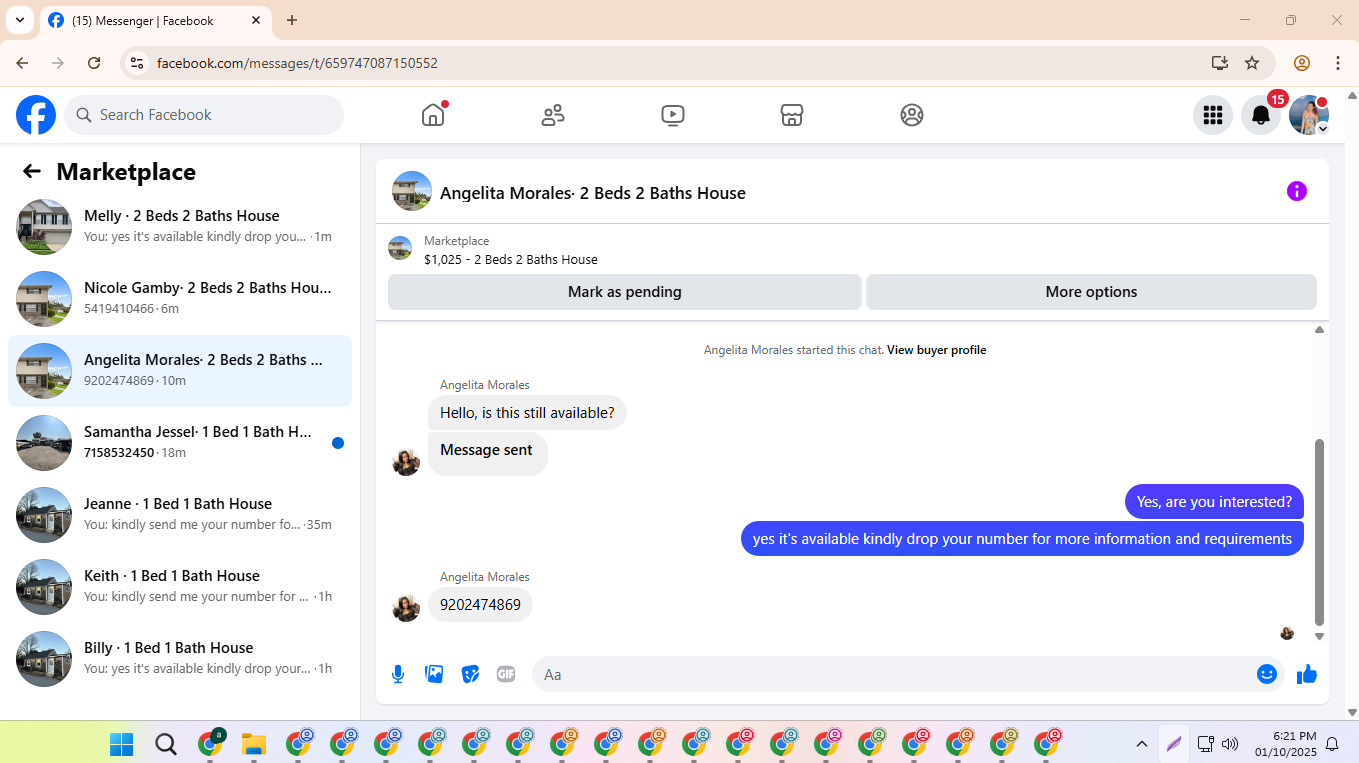Viewport: 1359px width, 763px height.
Task: Open Samantha Jessel's unread conversation
Action: (180, 443)
